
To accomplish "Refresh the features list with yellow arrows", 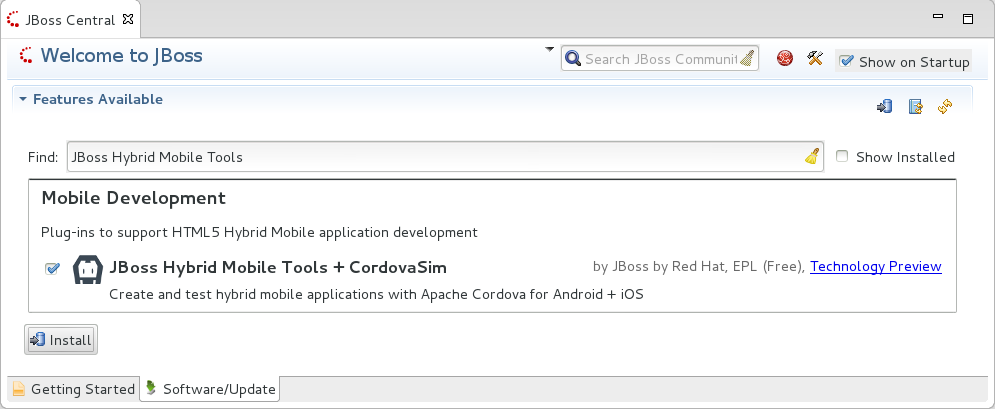I will coord(946,107).
